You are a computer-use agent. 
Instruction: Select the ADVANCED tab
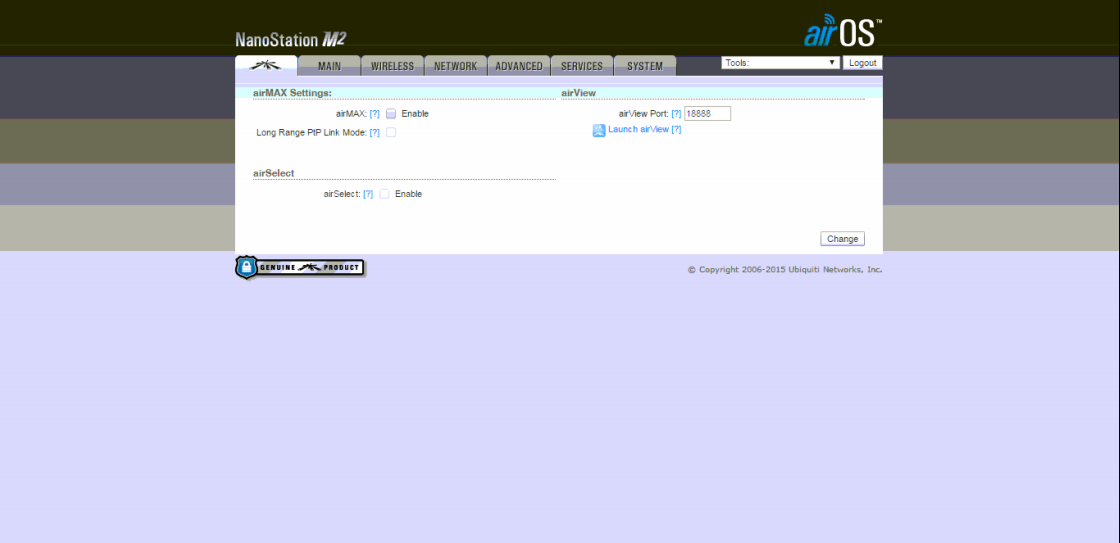coord(519,66)
